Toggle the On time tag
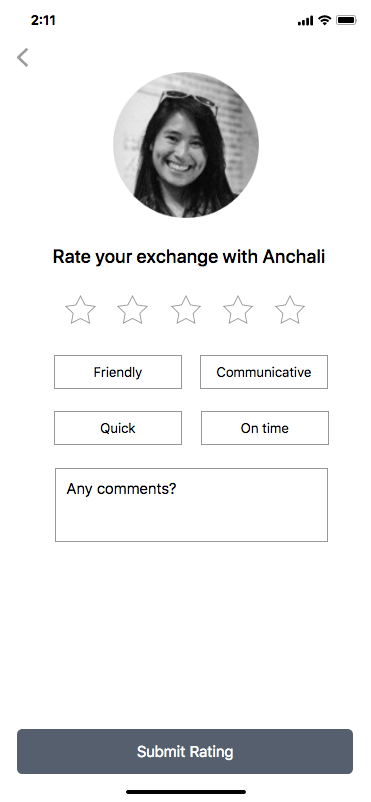This screenshot has width=371, height=802. pos(265,428)
